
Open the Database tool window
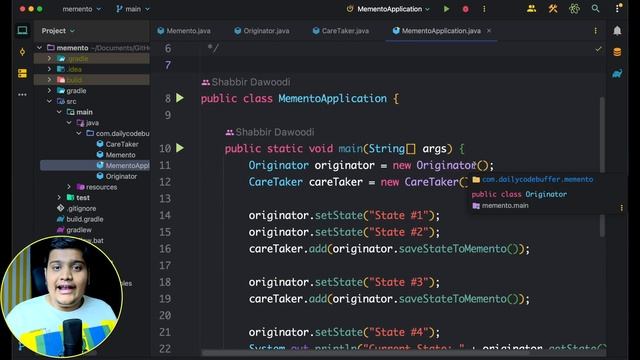coord(617,52)
